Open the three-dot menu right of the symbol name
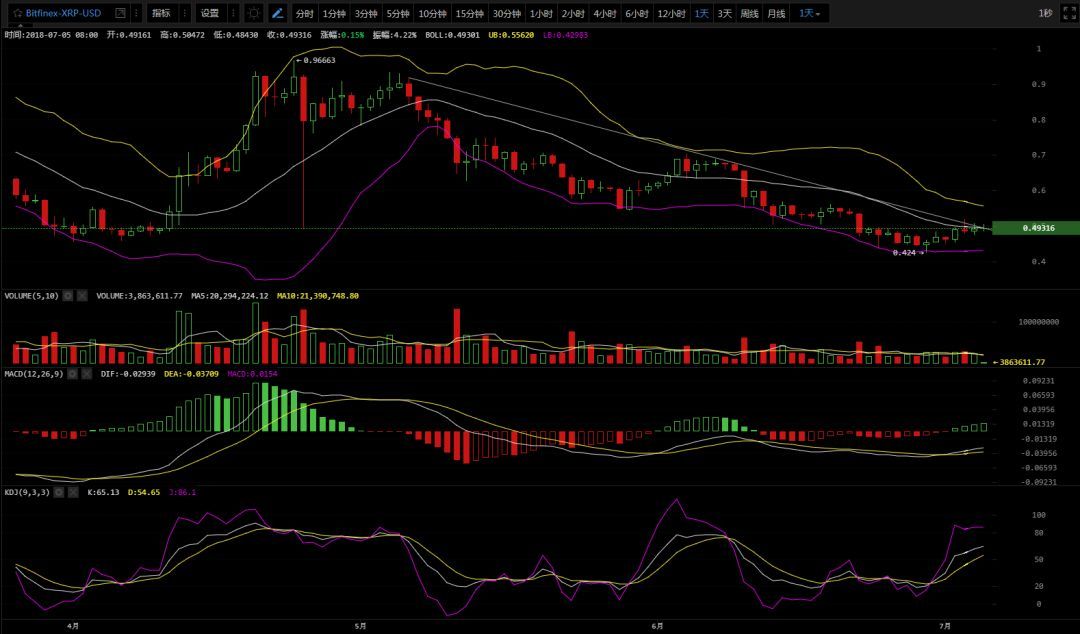The image size is (1080, 634). tap(136, 13)
